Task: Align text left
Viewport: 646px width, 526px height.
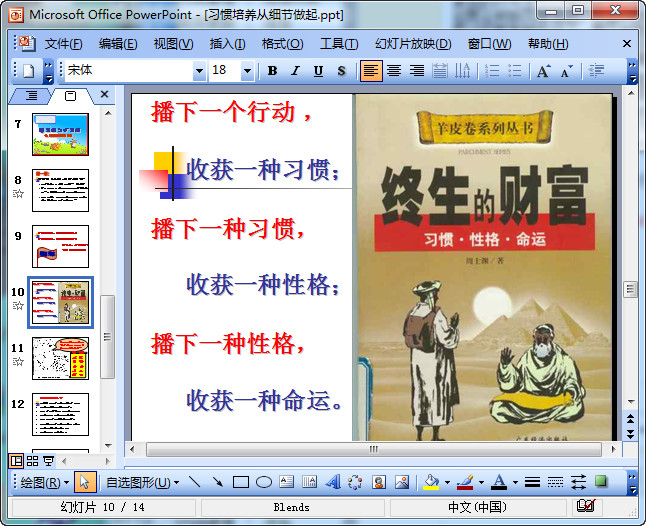Action: click(x=371, y=71)
